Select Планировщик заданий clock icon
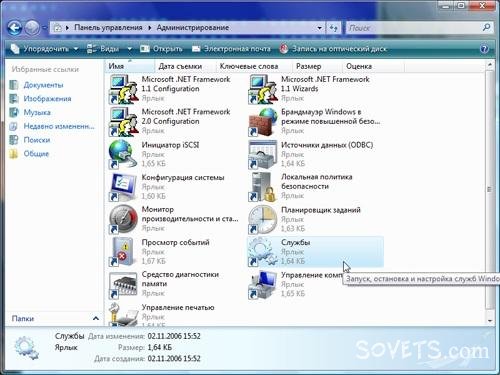The image size is (500, 375). (263, 219)
